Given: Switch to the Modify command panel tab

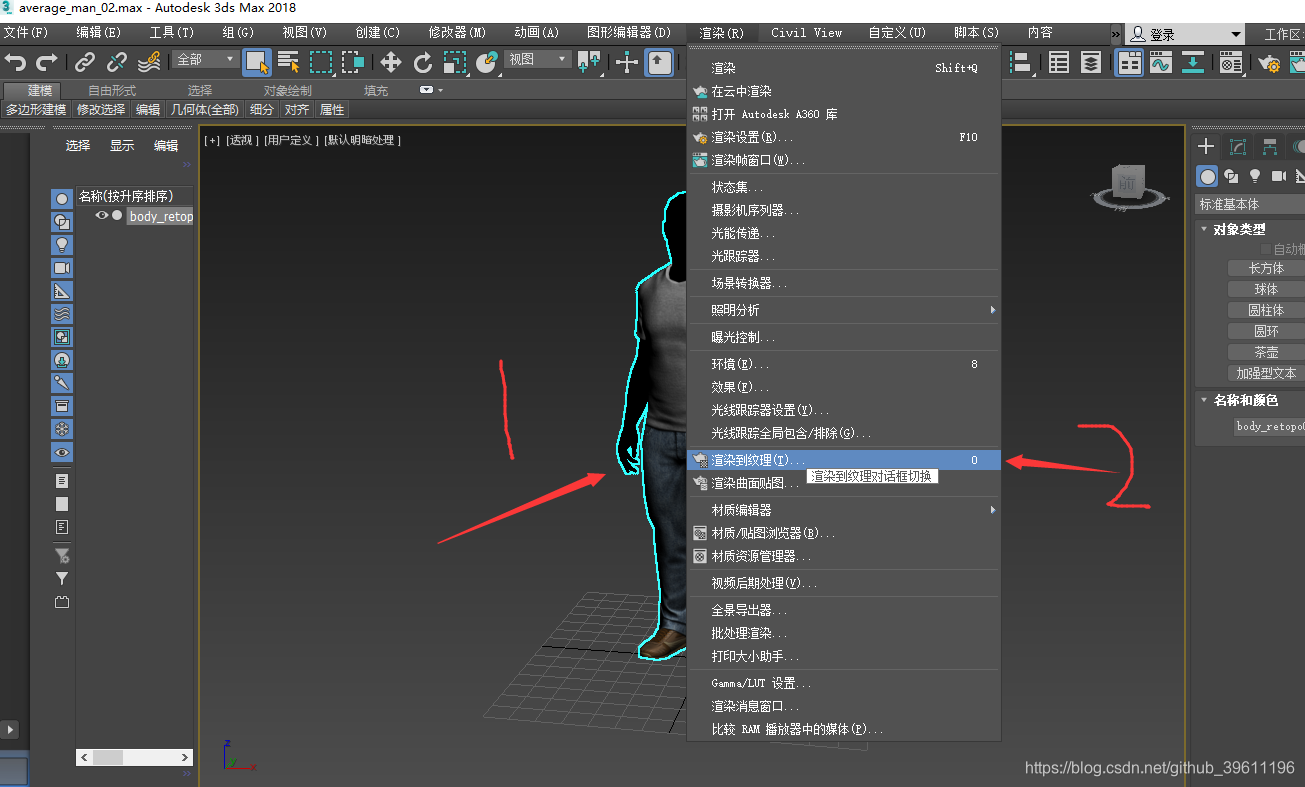Looking at the screenshot, I should click(x=1238, y=147).
